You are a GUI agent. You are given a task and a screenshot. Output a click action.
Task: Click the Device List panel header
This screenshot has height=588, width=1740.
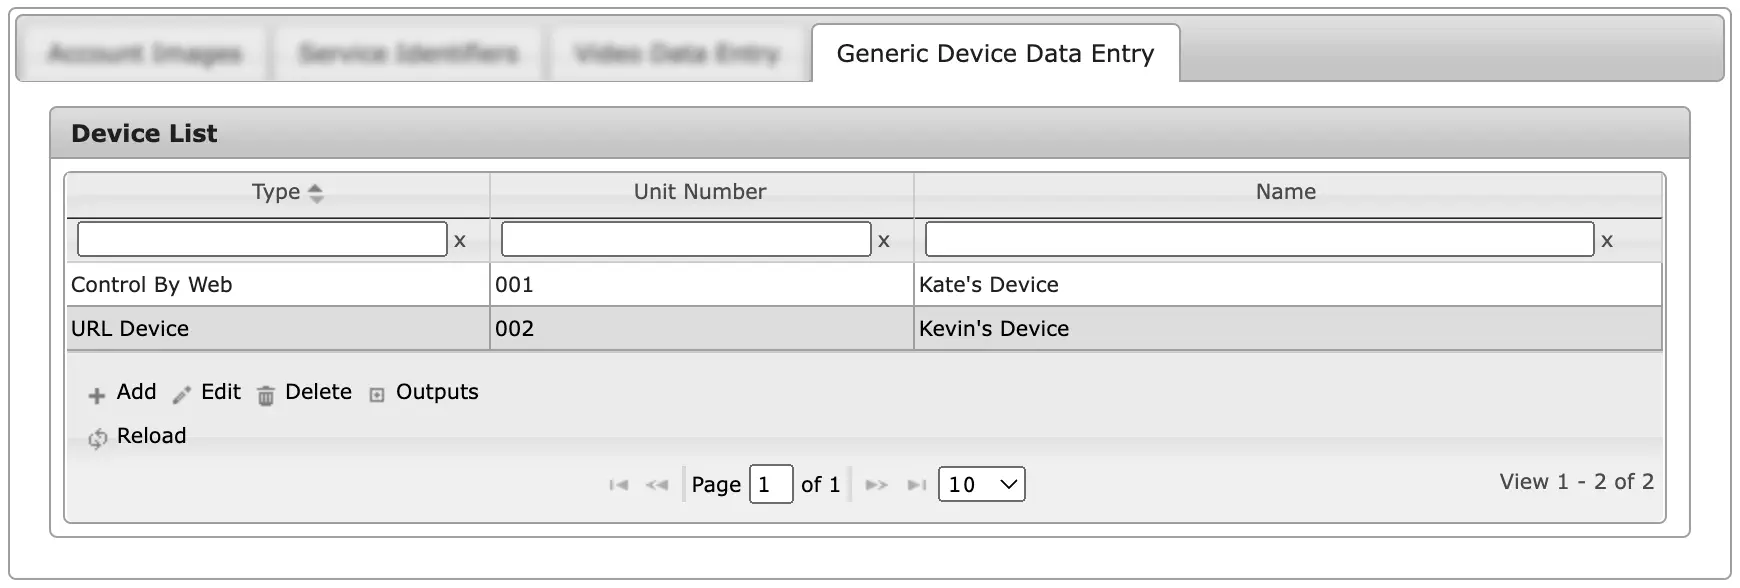(x=870, y=133)
